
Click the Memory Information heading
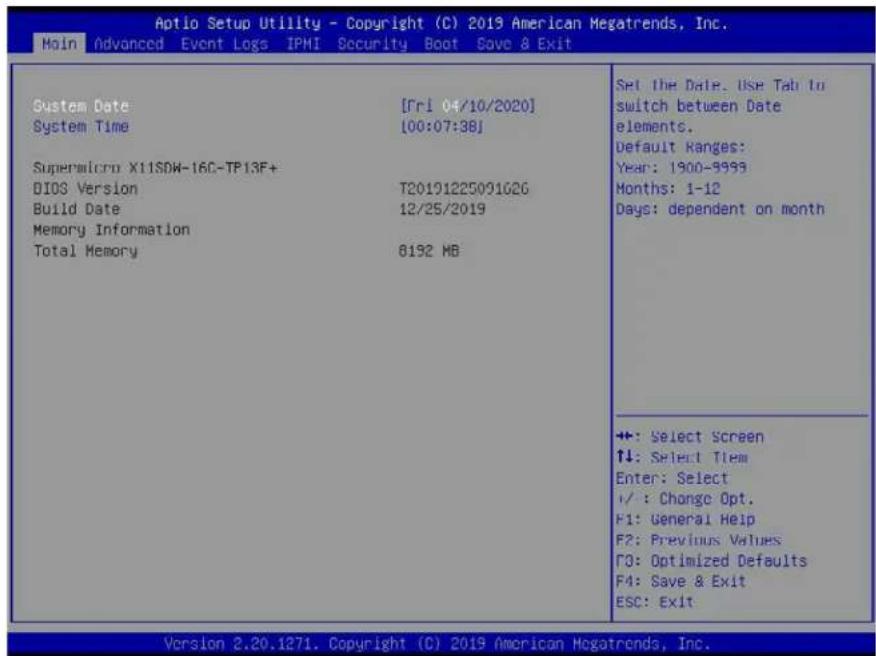point(112,230)
